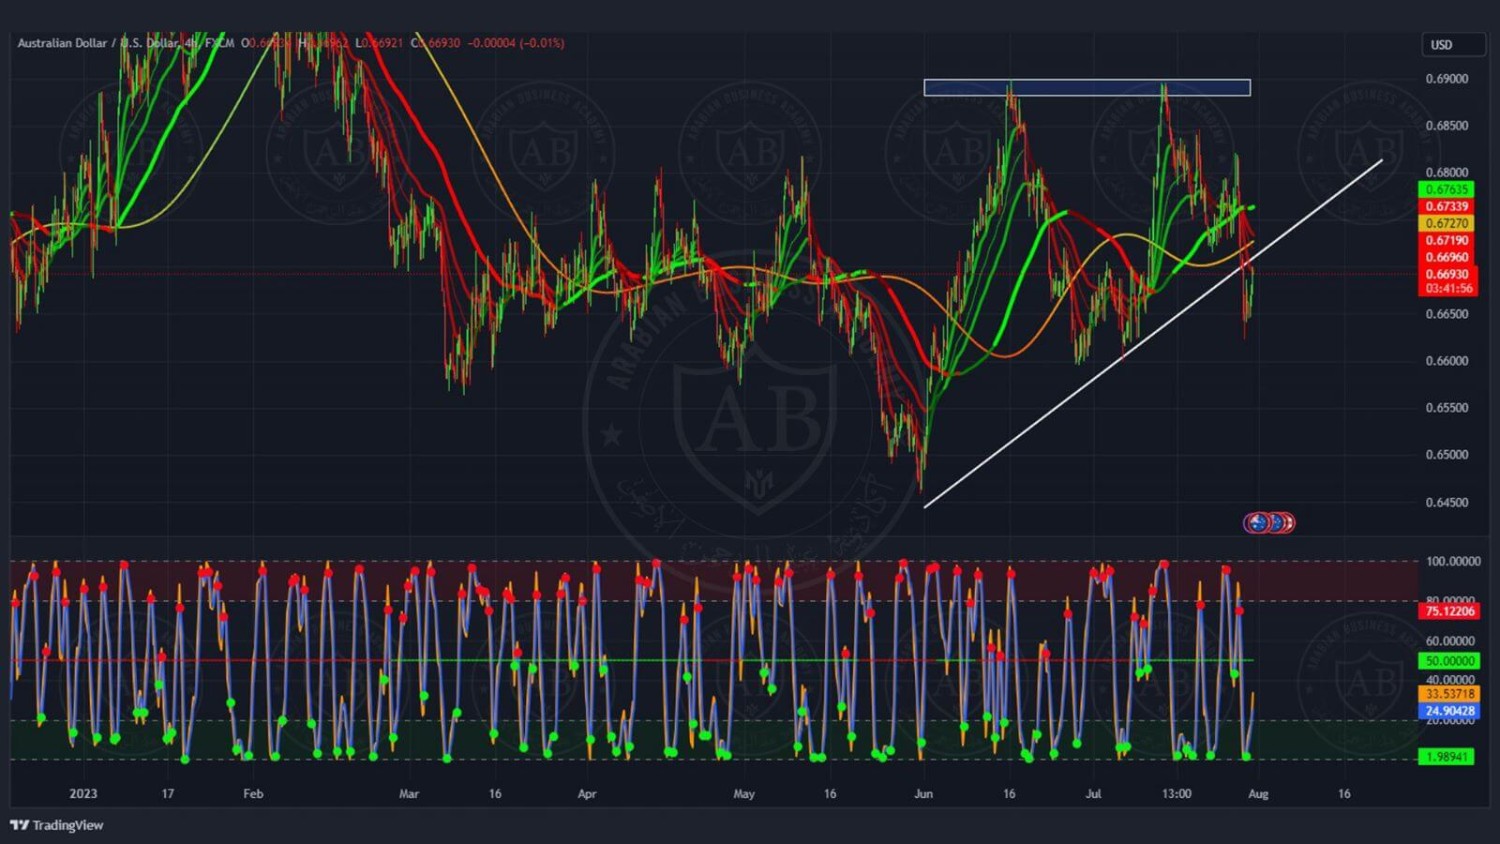1500x844 pixels.
Task: Click the green 50.00000 oscillator level label
Action: [x=1449, y=661]
